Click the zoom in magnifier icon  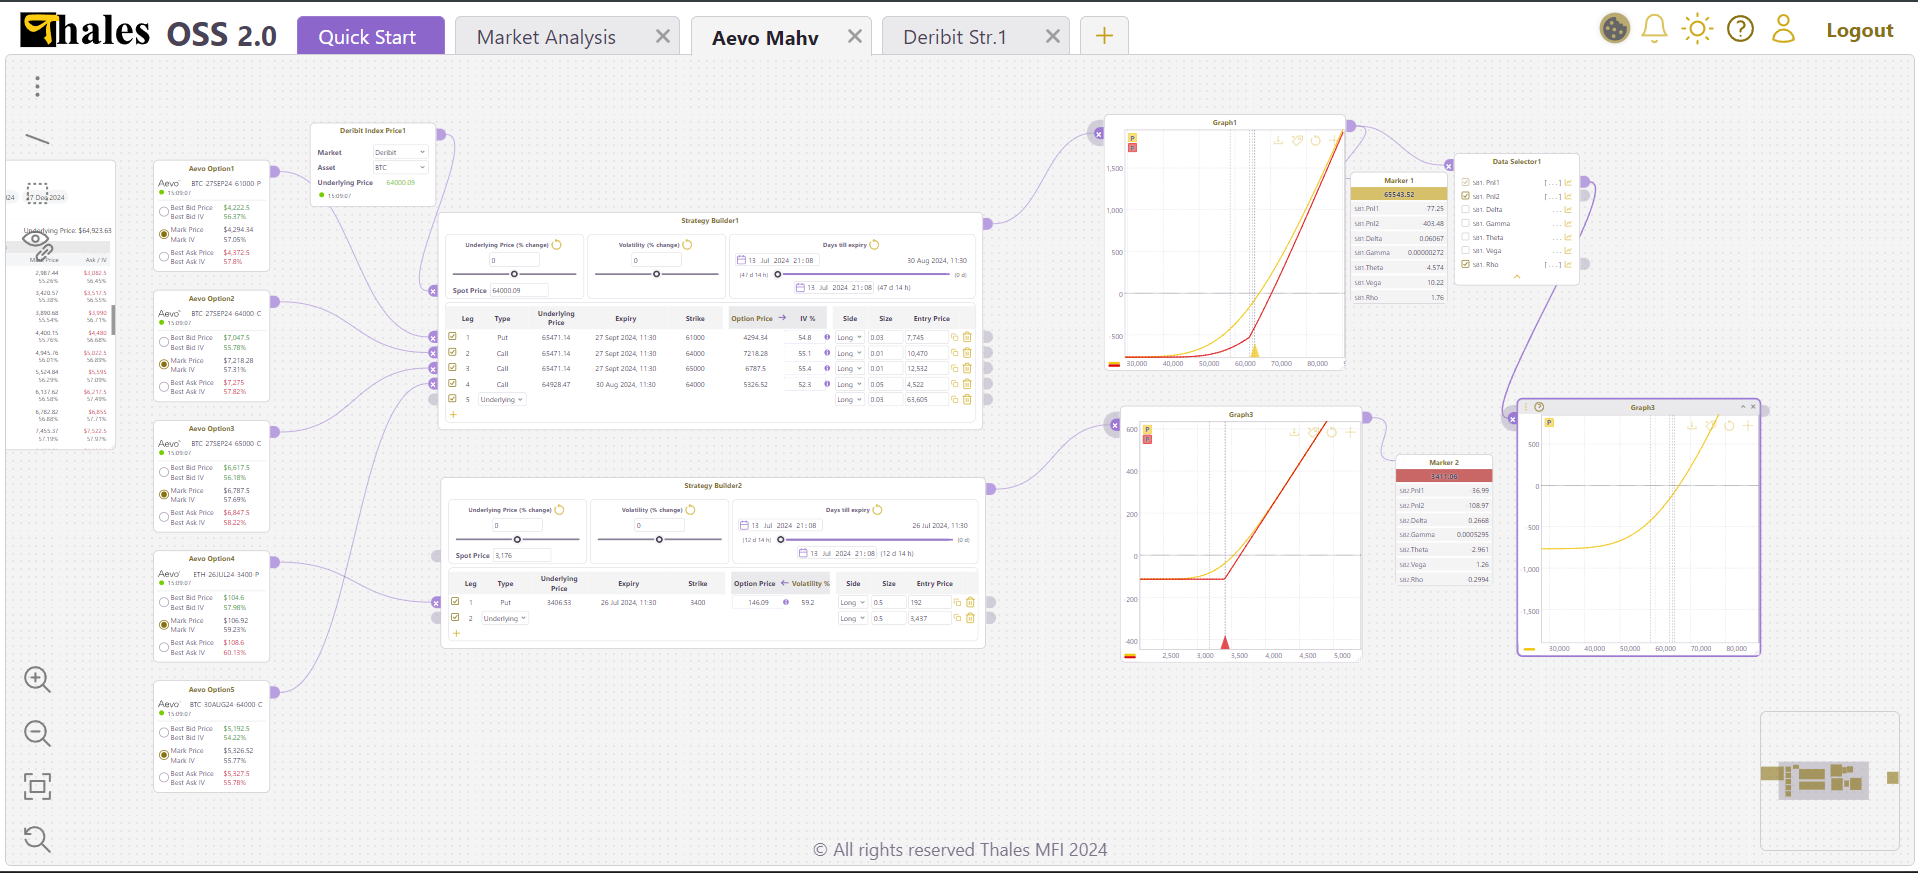[x=37, y=680]
